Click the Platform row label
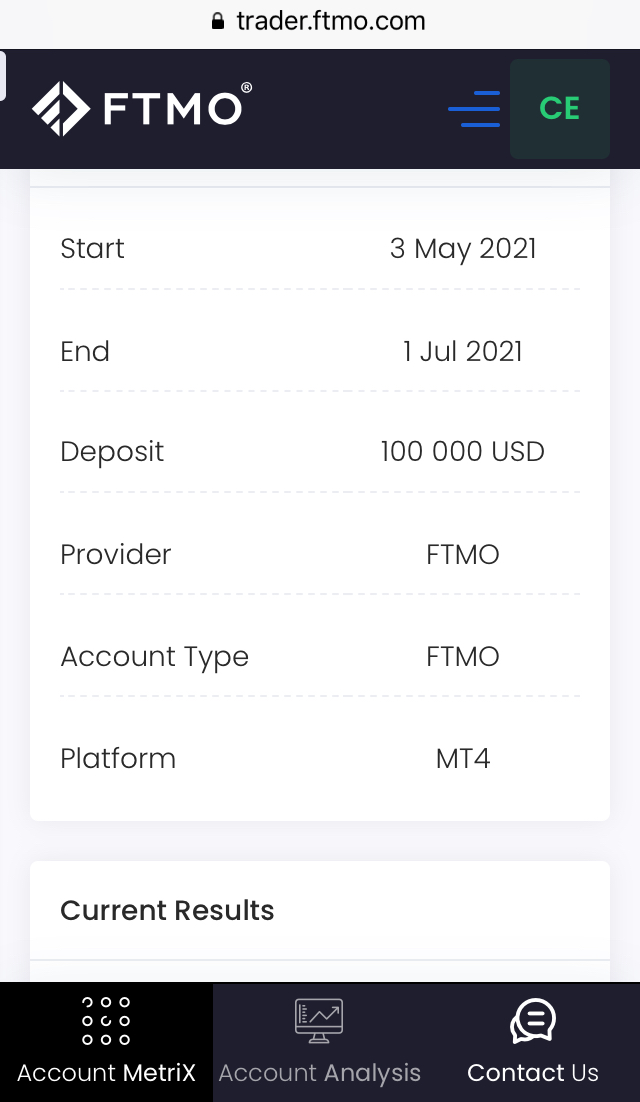Image resolution: width=640 pixels, height=1102 pixels. [x=118, y=758]
